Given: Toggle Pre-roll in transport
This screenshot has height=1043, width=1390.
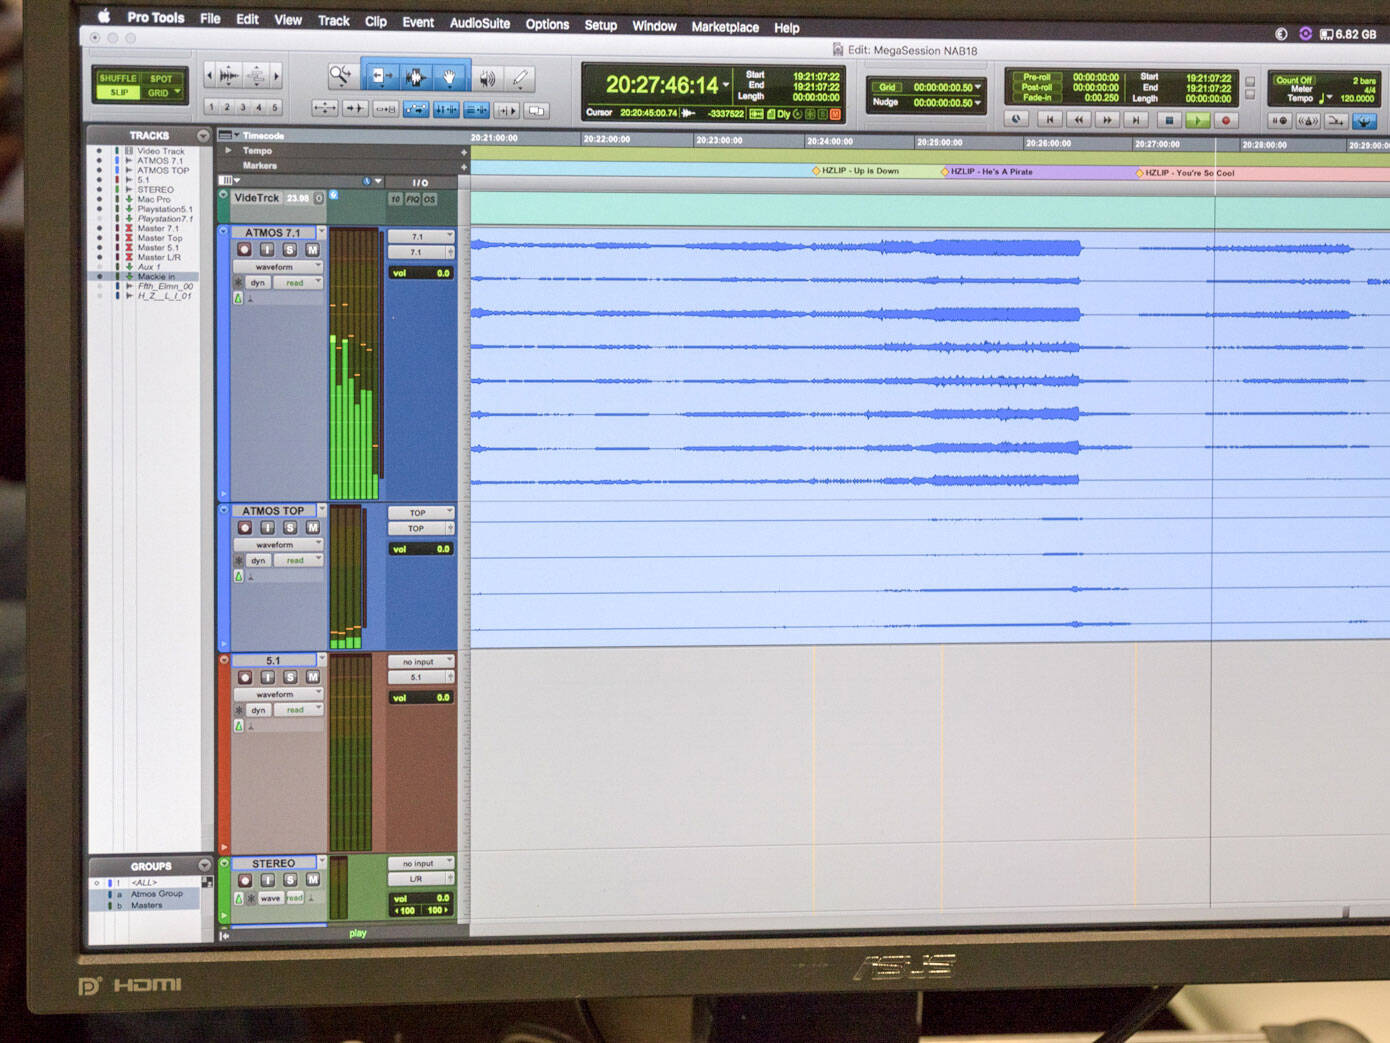Looking at the screenshot, I should [1036, 77].
